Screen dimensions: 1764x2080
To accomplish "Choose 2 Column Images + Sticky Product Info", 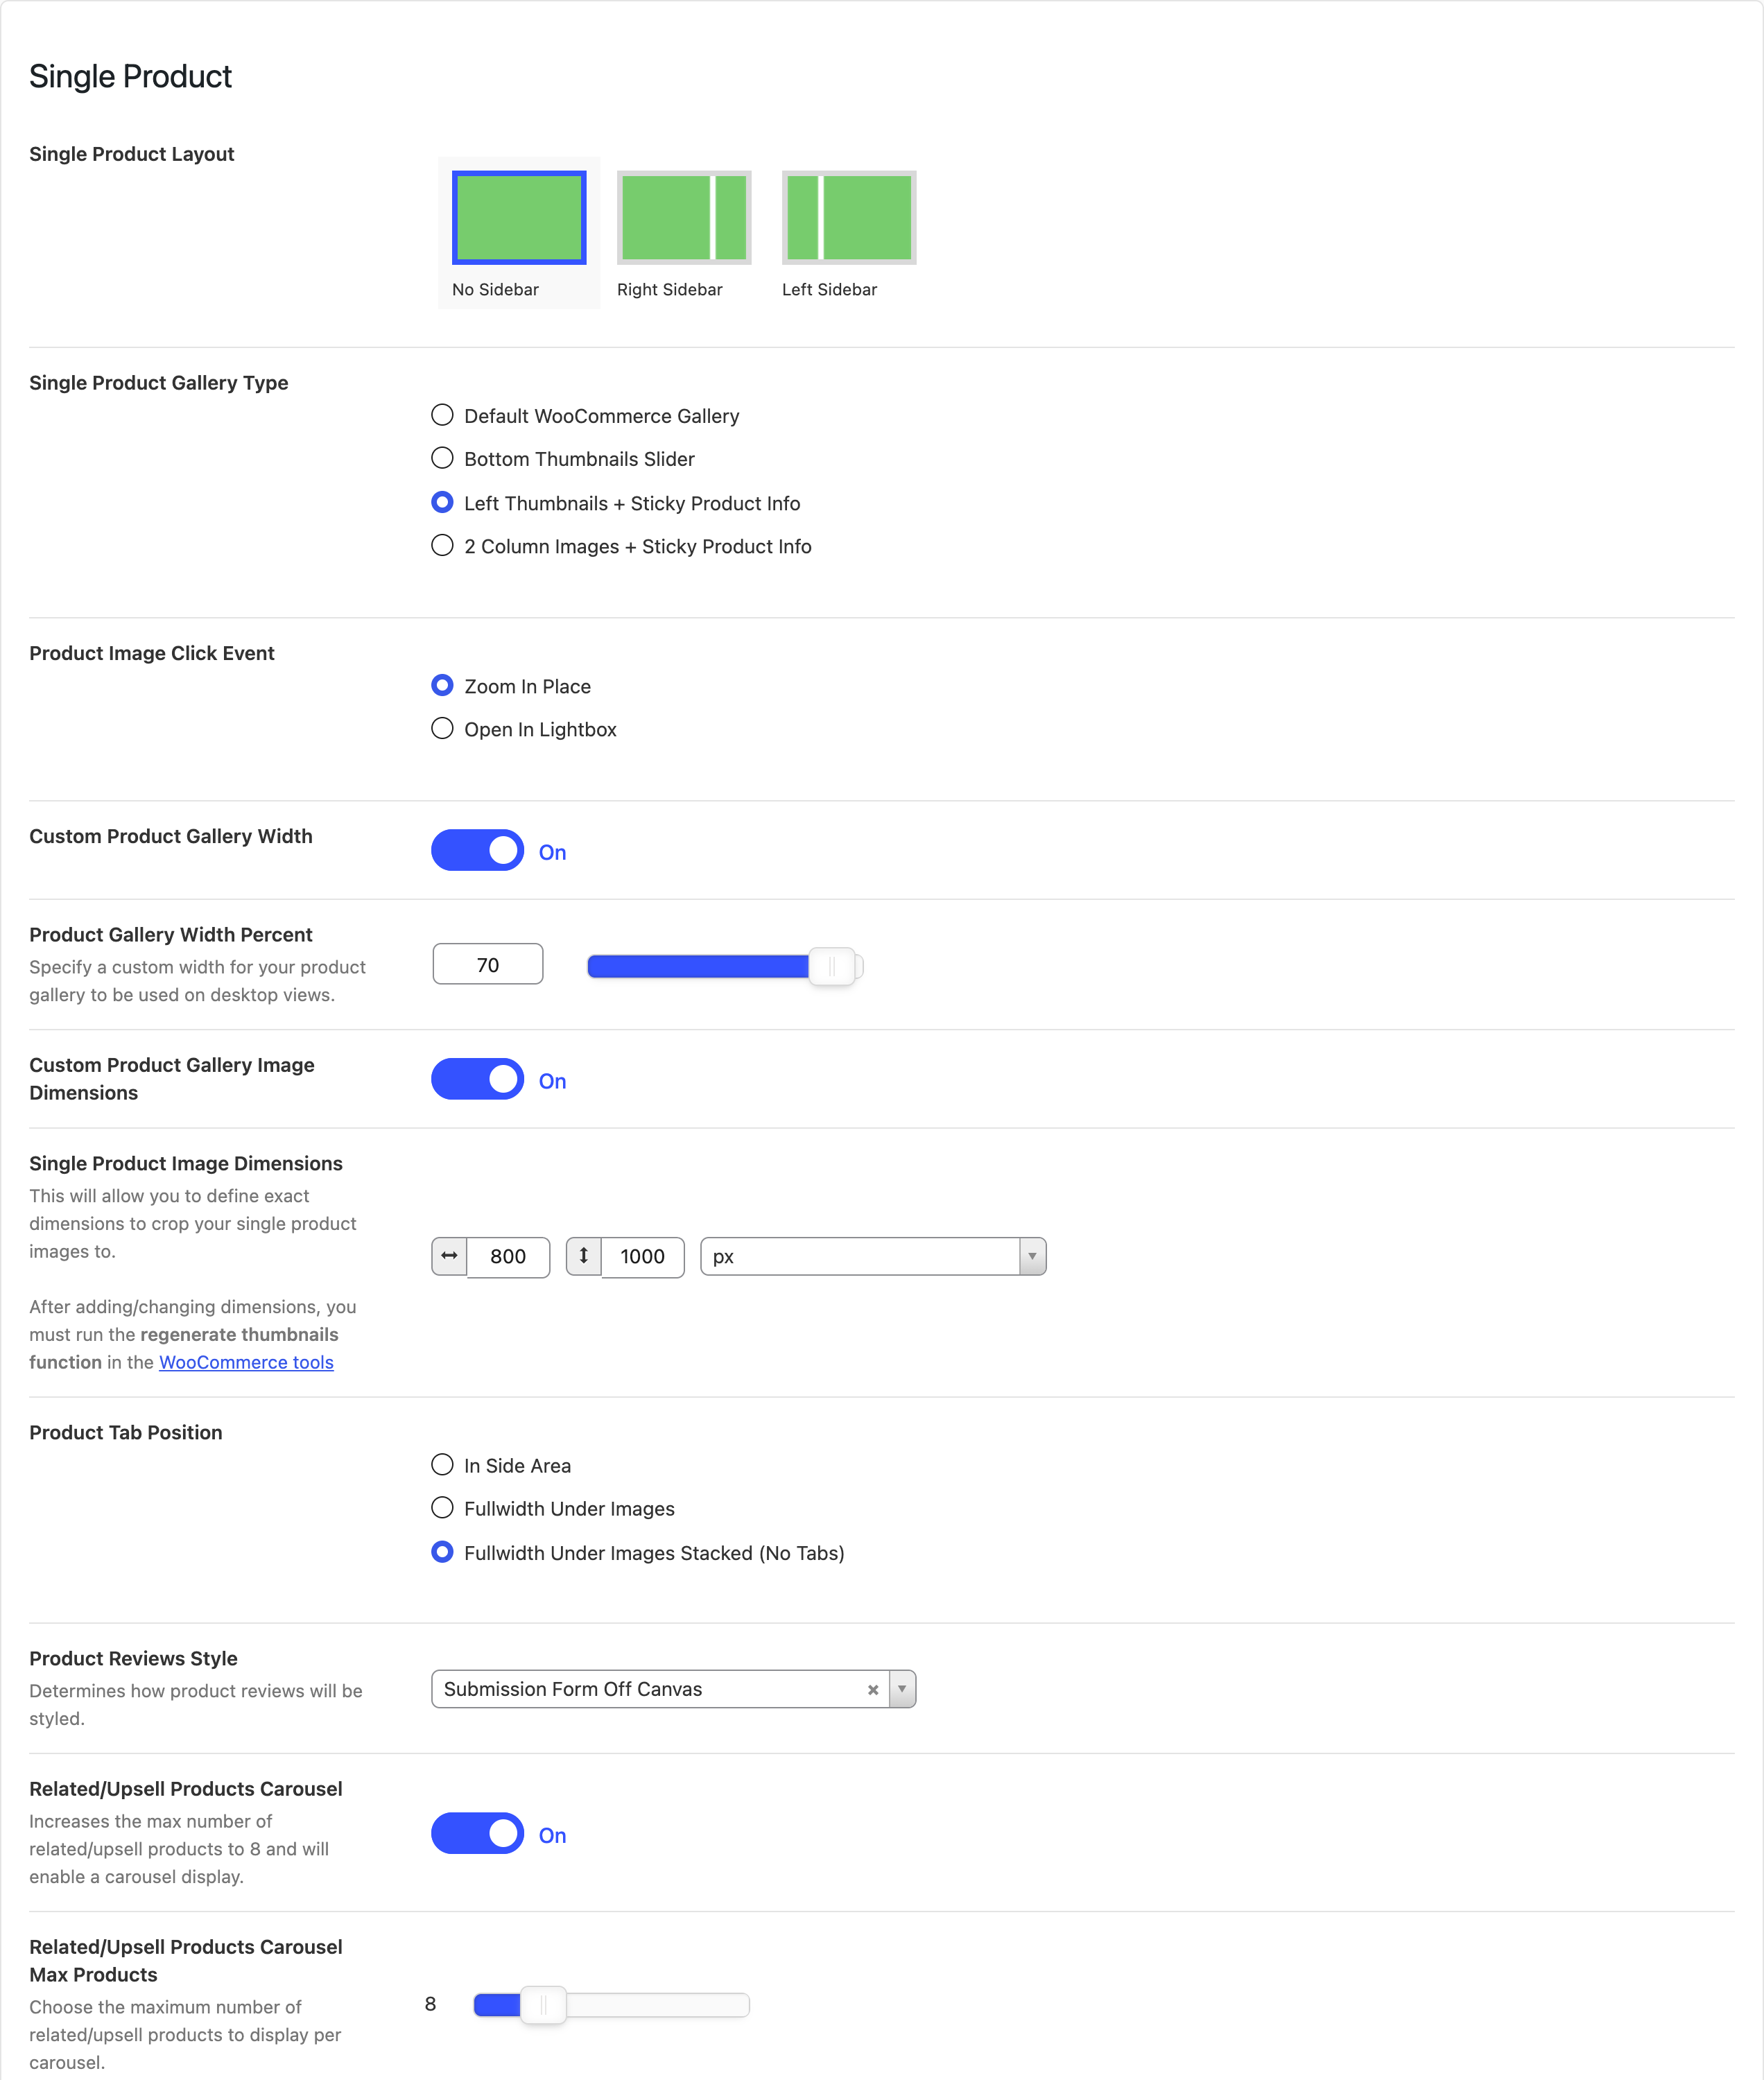I will (x=442, y=545).
